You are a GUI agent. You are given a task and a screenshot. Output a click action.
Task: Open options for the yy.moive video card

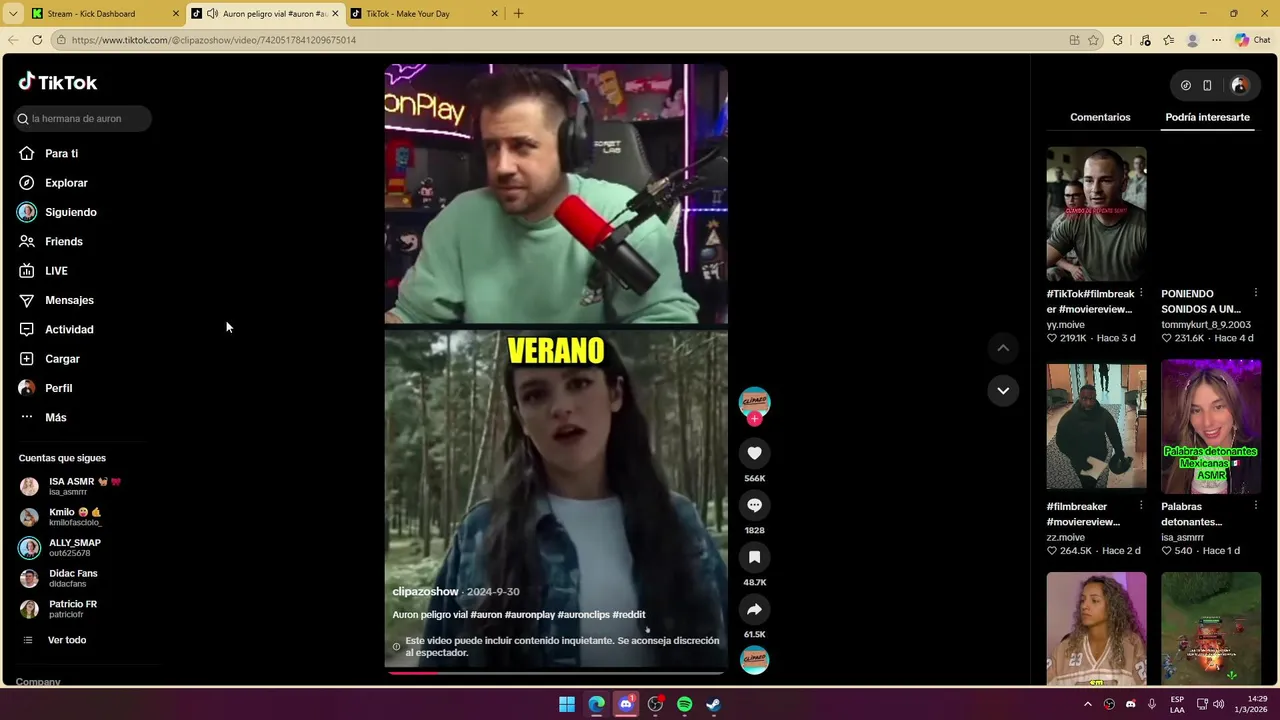click(1141, 293)
